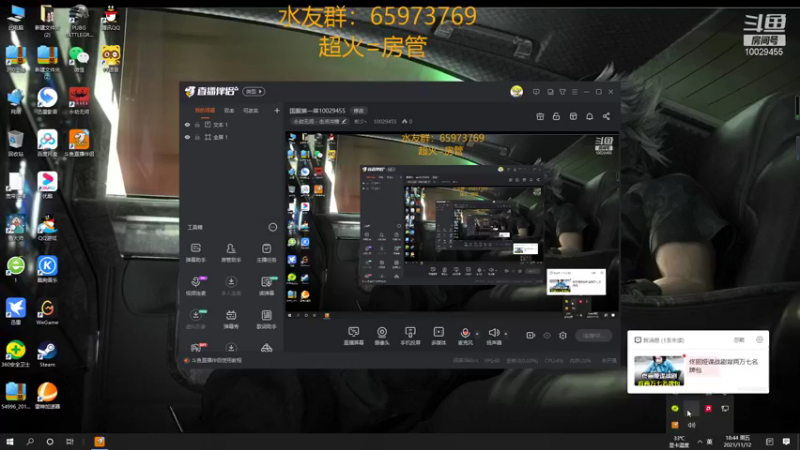Click the room lock icon in header

point(556,116)
